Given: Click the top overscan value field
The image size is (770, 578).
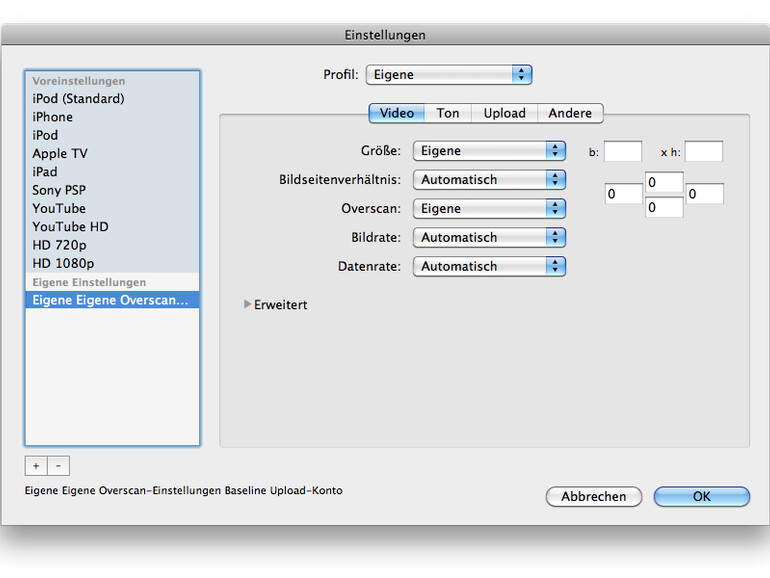Looking at the screenshot, I should [664, 182].
